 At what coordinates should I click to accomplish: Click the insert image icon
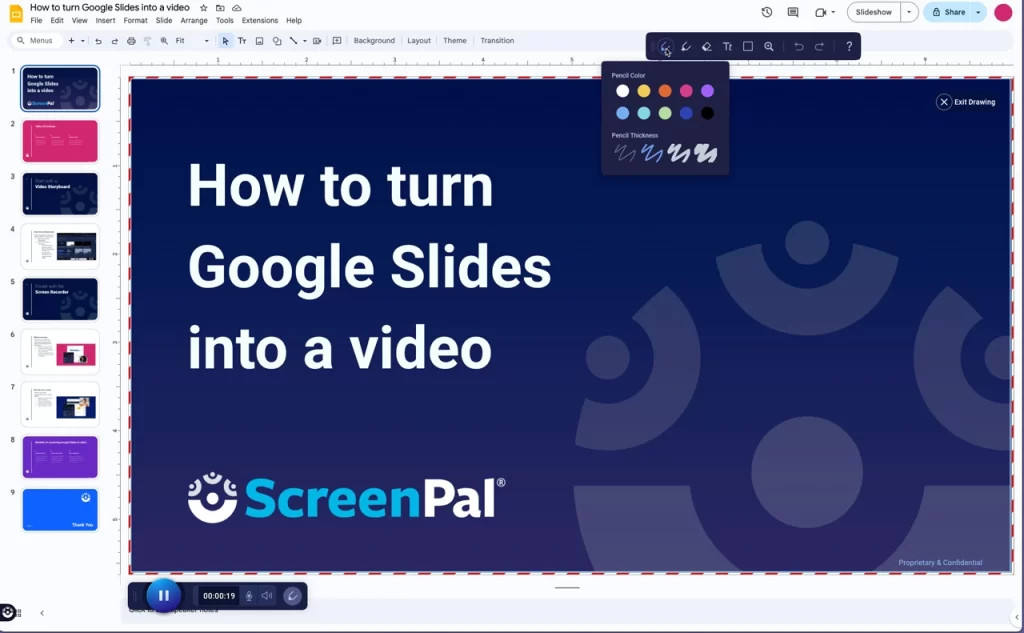(x=259, y=41)
